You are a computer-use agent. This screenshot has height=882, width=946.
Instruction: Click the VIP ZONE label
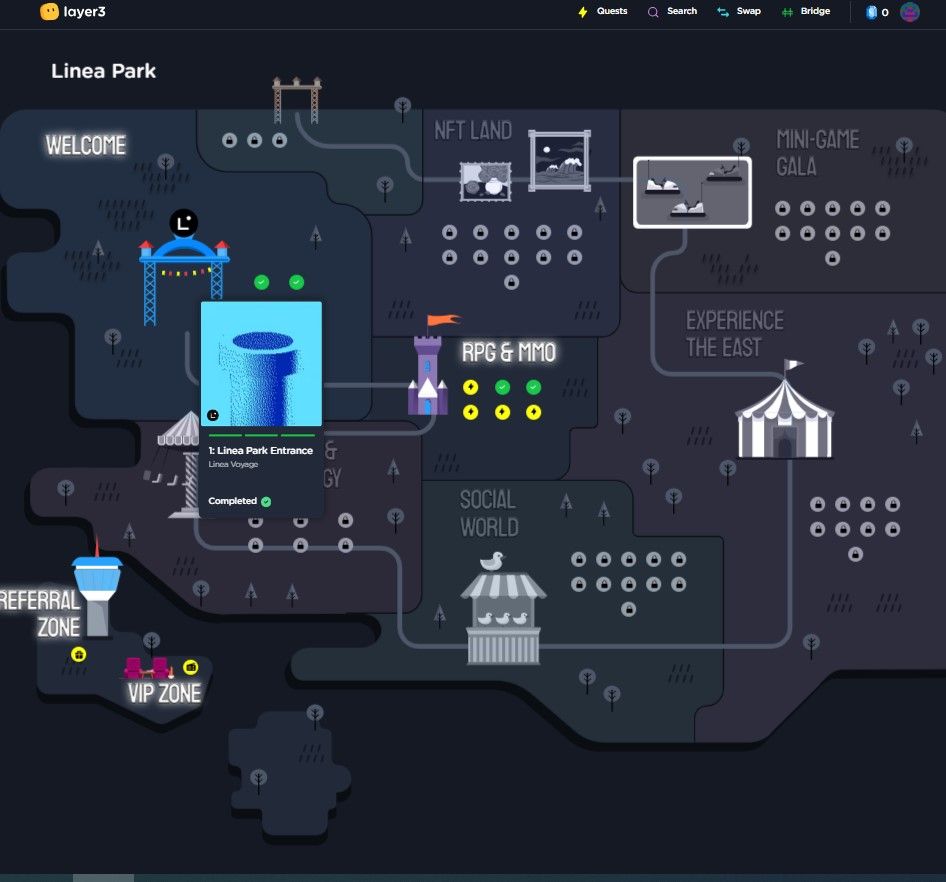[x=164, y=694]
